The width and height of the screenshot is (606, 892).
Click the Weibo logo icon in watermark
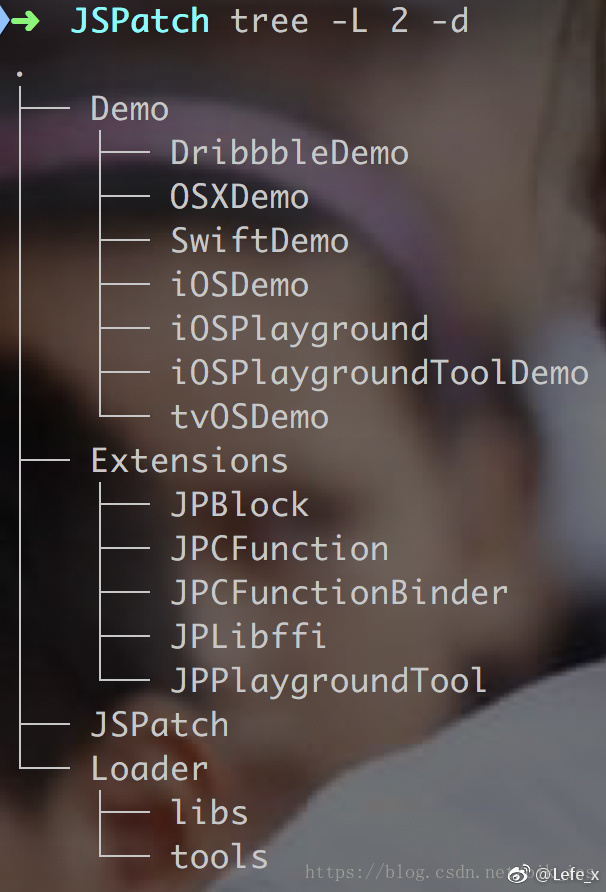tap(520, 873)
